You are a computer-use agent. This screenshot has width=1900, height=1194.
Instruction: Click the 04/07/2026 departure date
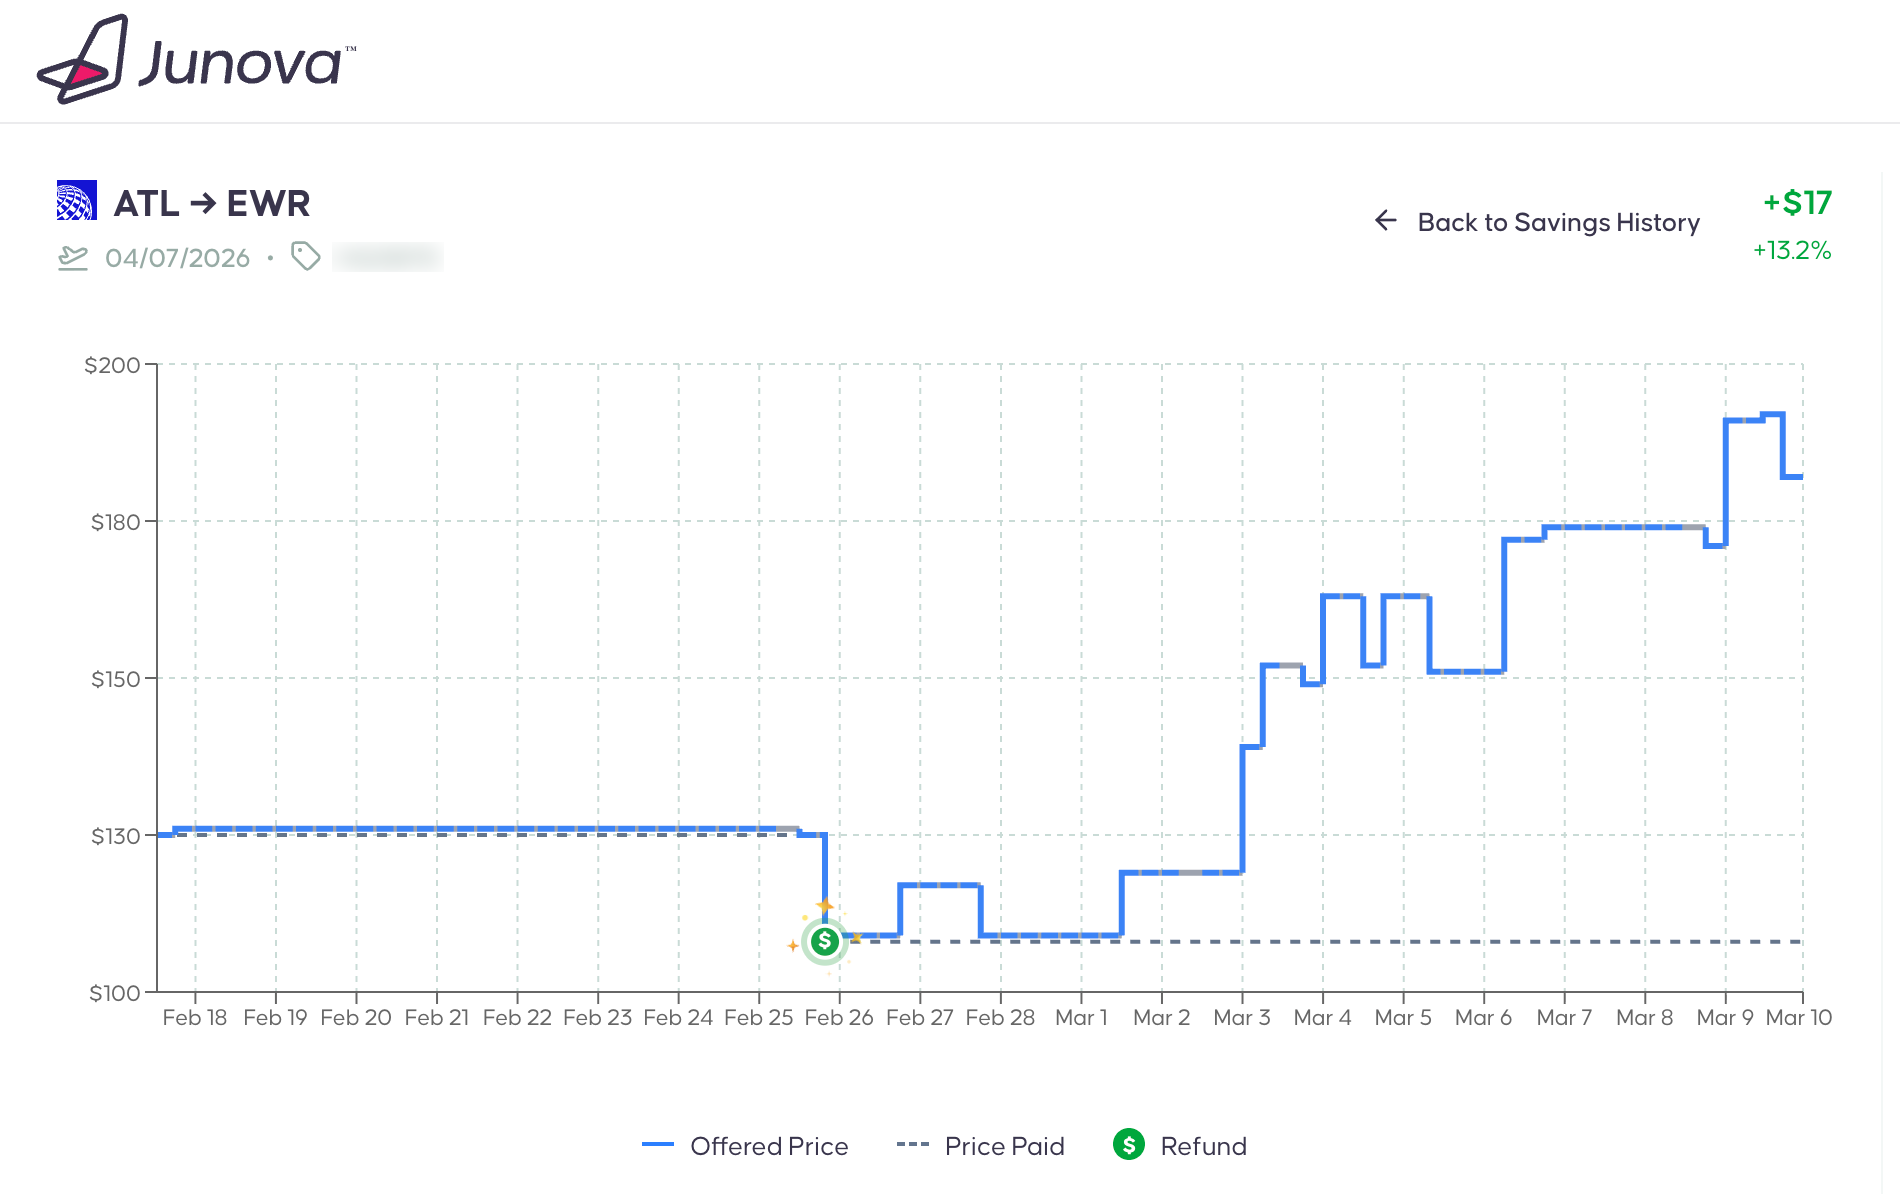click(x=177, y=258)
